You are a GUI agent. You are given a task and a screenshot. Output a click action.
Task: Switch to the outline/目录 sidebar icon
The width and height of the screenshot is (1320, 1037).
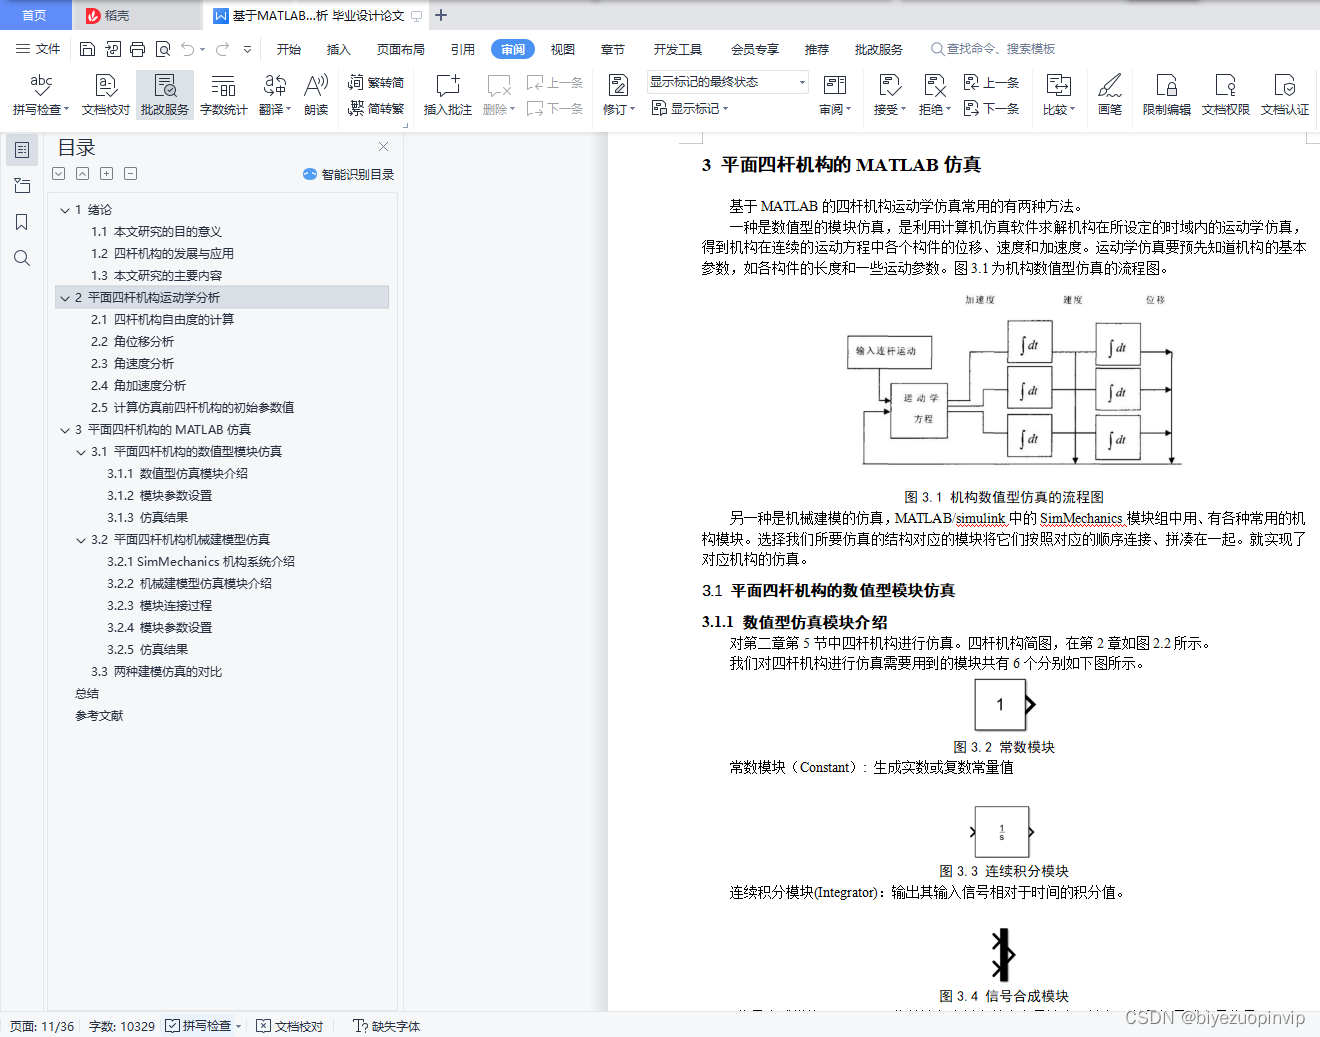pos(21,150)
